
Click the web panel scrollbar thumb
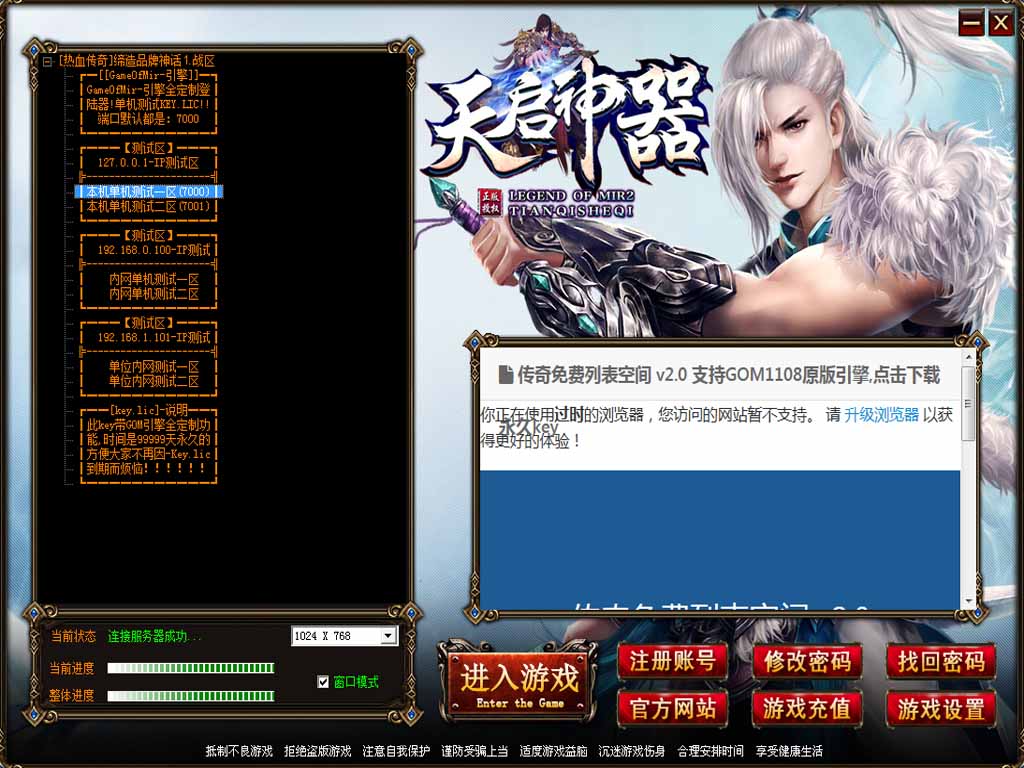tap(968, 403)
